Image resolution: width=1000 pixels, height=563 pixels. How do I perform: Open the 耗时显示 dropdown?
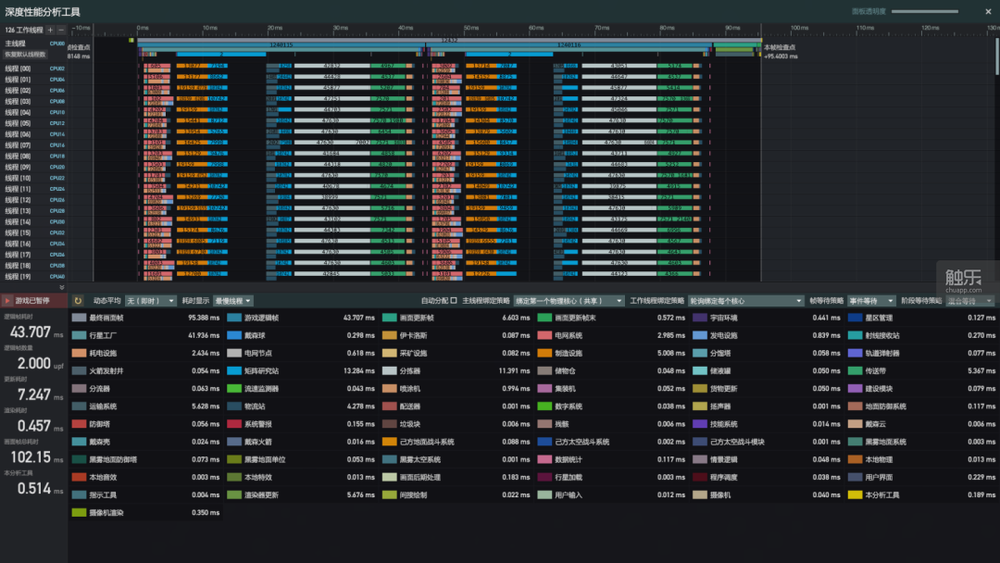pos(233,300)
